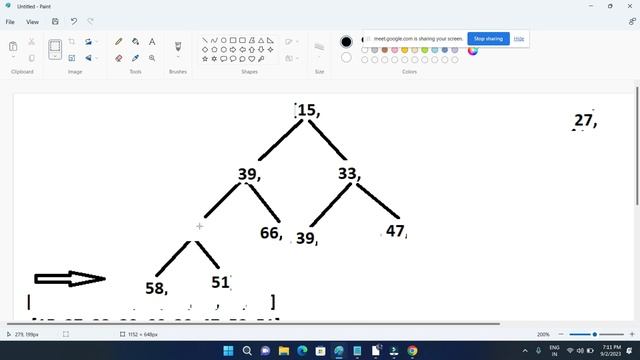The width and height of the screenshot is (640, 360).
Task: Expand the Paste dropdown arrow
Action: tap(13, 58)
